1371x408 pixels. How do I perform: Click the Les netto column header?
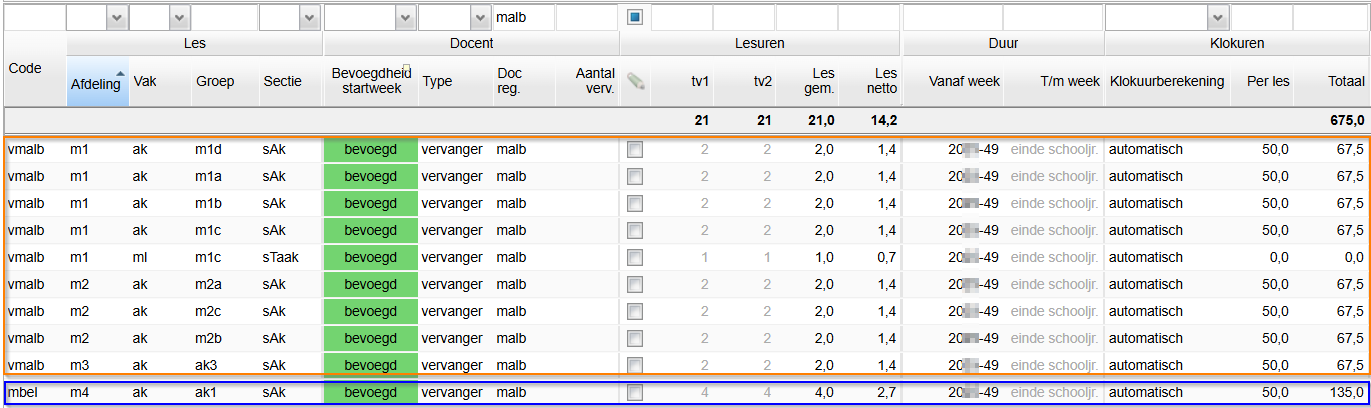pyautogui.click(x=885, y=81)
